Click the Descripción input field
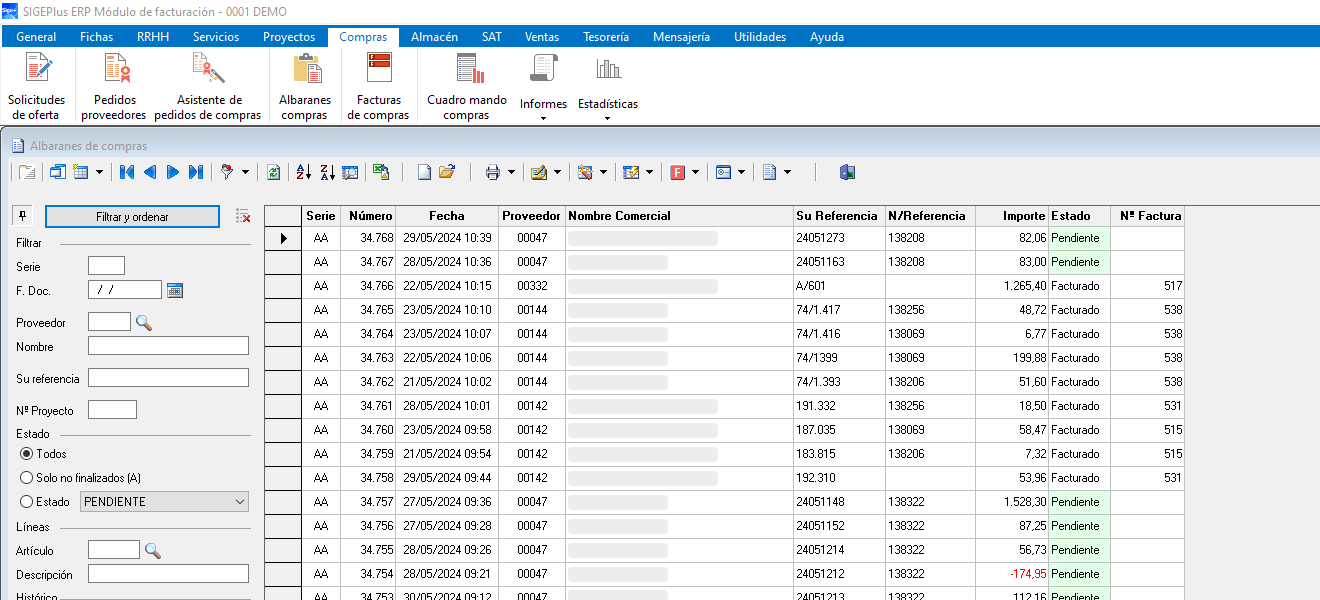The width and height of the screenshot is (1320, 600). 168,574
